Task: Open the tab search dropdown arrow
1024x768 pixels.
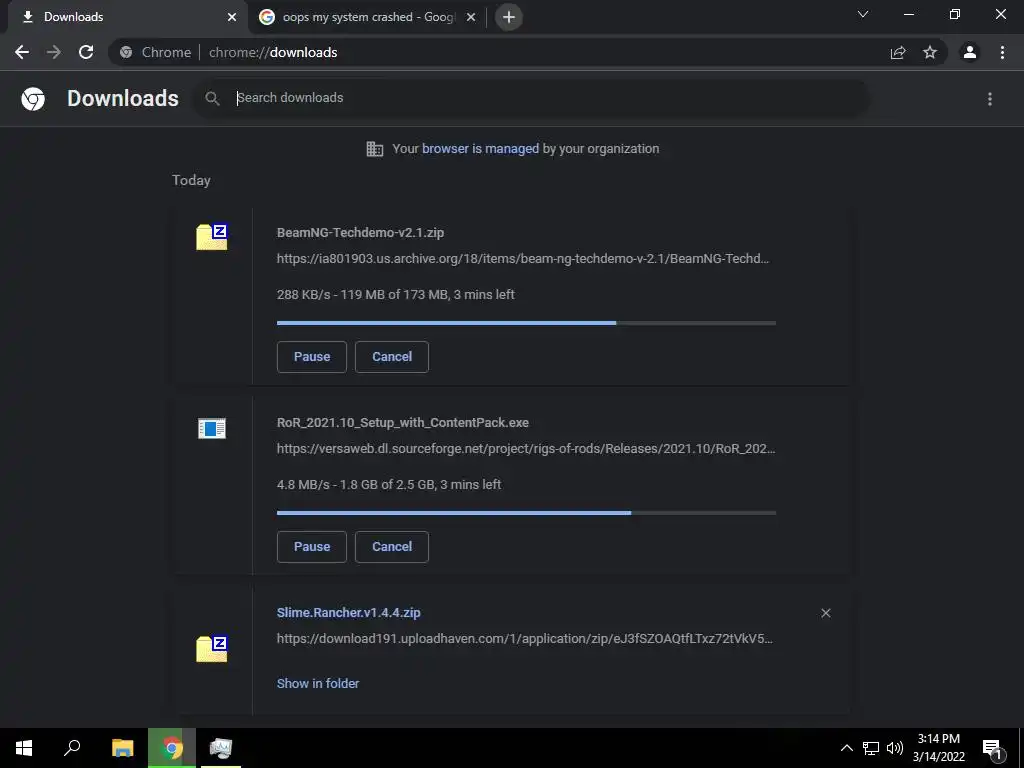Action: pos(863,14)
